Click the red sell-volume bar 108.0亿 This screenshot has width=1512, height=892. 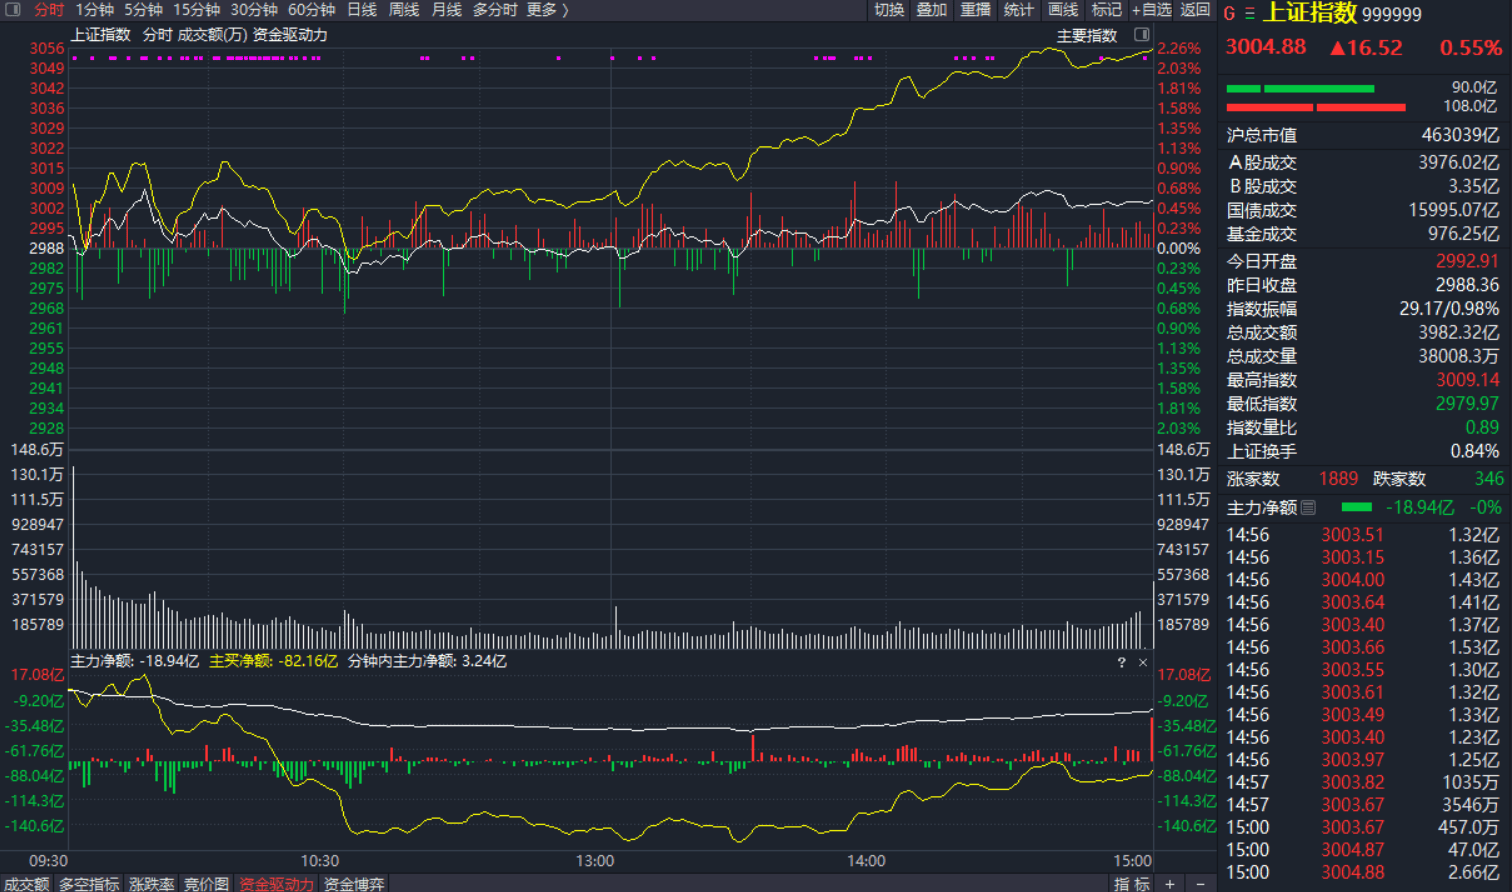click(x=1316, y=107)
